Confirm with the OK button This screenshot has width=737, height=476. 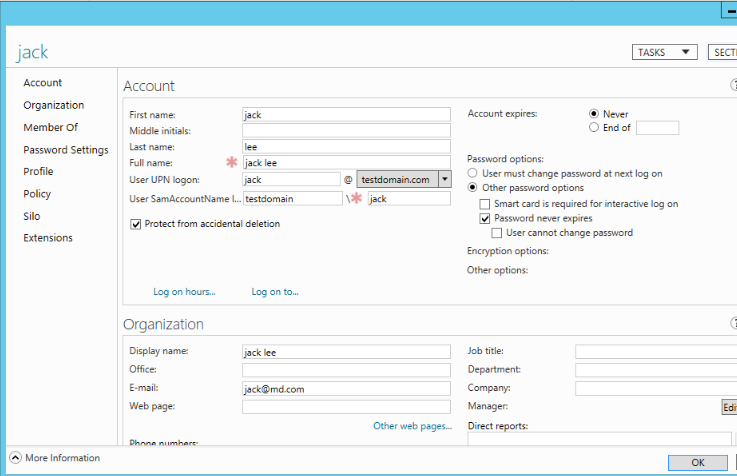coord(698,462)
